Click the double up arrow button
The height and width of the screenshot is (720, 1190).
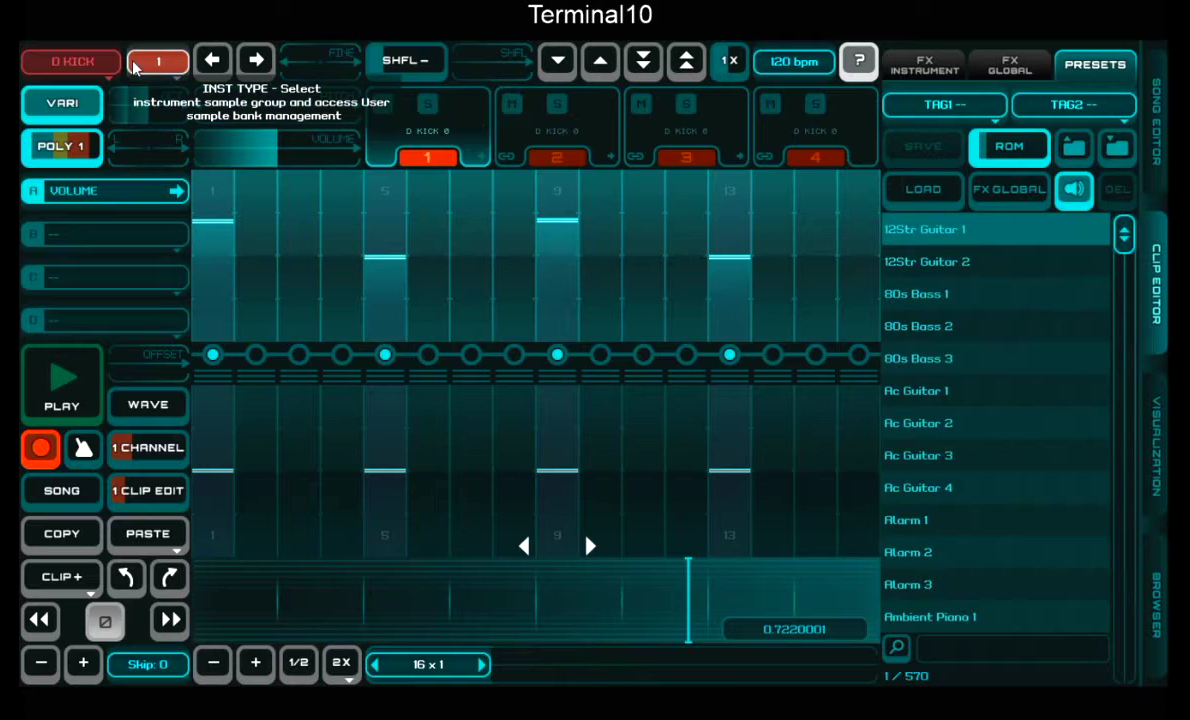point(686,61)
